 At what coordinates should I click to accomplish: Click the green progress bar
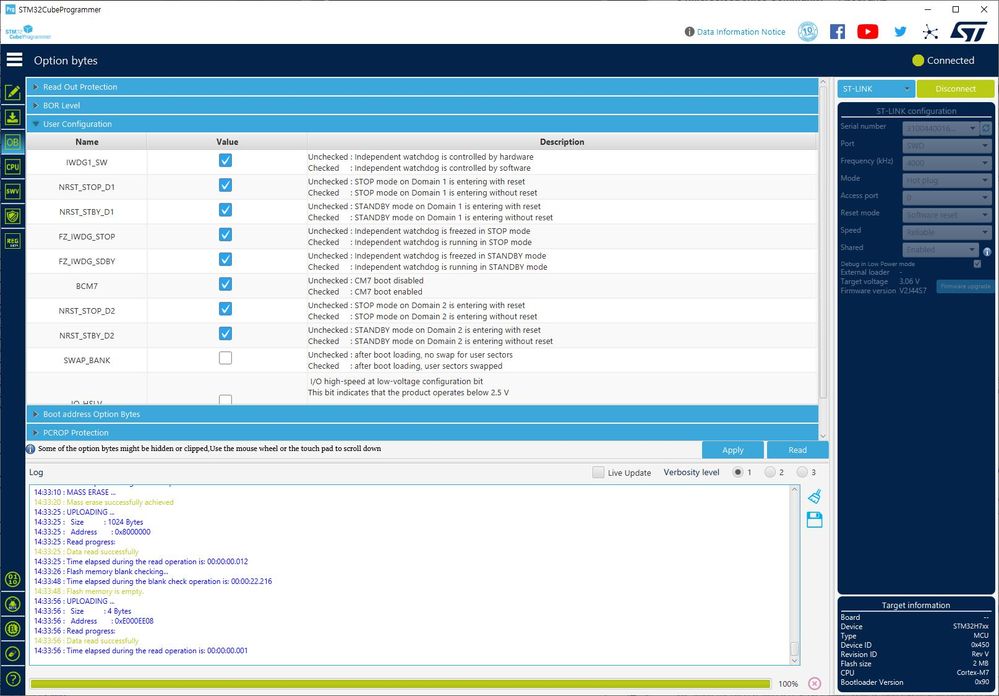[x=400, y=684]
